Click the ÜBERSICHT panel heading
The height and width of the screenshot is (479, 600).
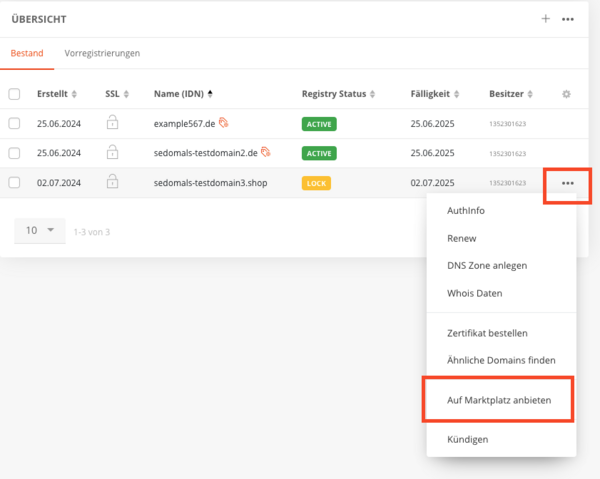click(x=39, y=19)
